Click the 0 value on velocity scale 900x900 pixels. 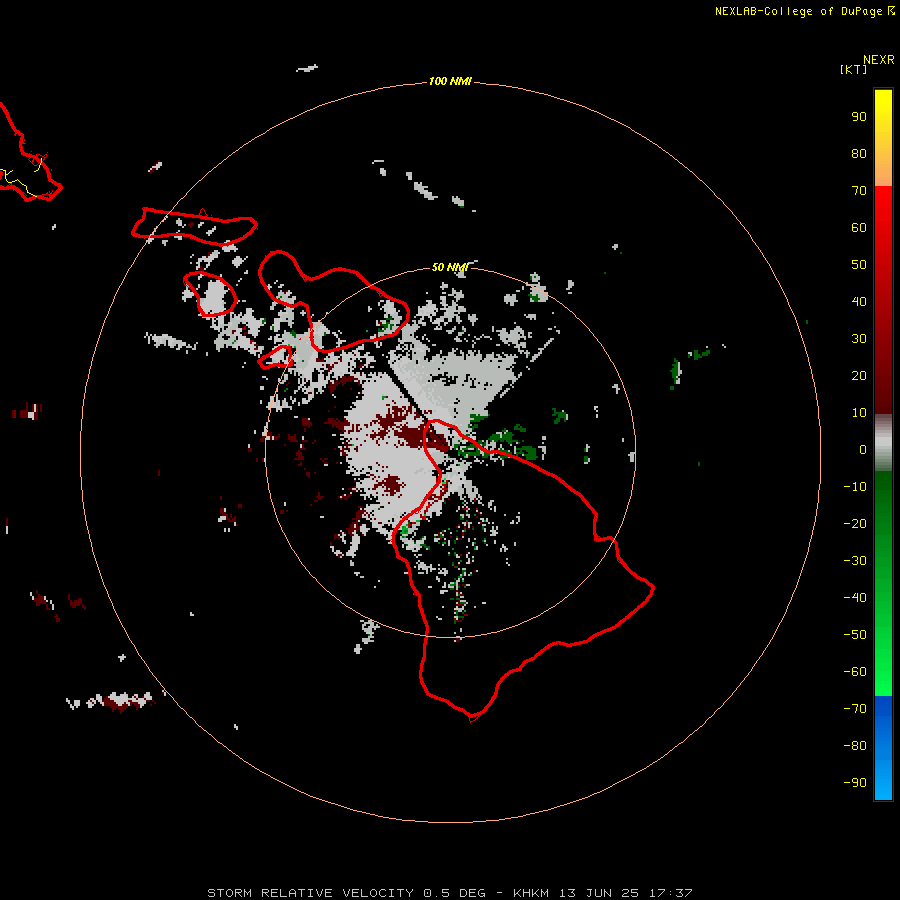pyautogui.click(x=863, y=450)
